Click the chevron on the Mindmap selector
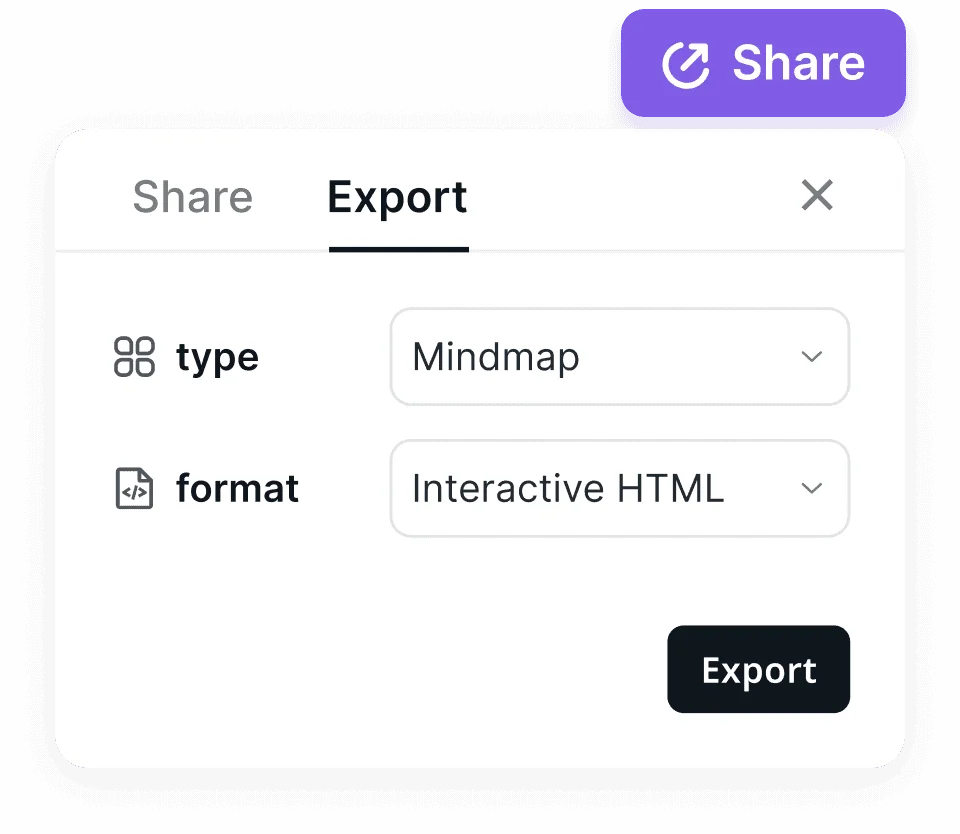The height and width of the screenshot is (834, 960). 812,357
